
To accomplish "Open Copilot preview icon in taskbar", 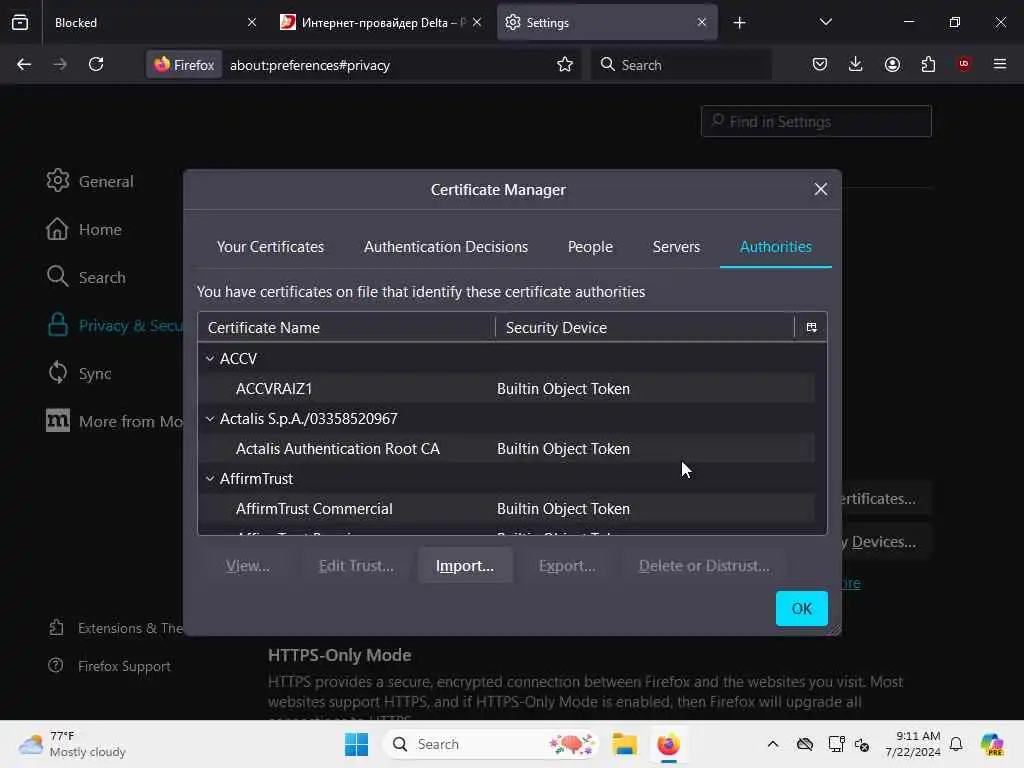I will [992, 744].
